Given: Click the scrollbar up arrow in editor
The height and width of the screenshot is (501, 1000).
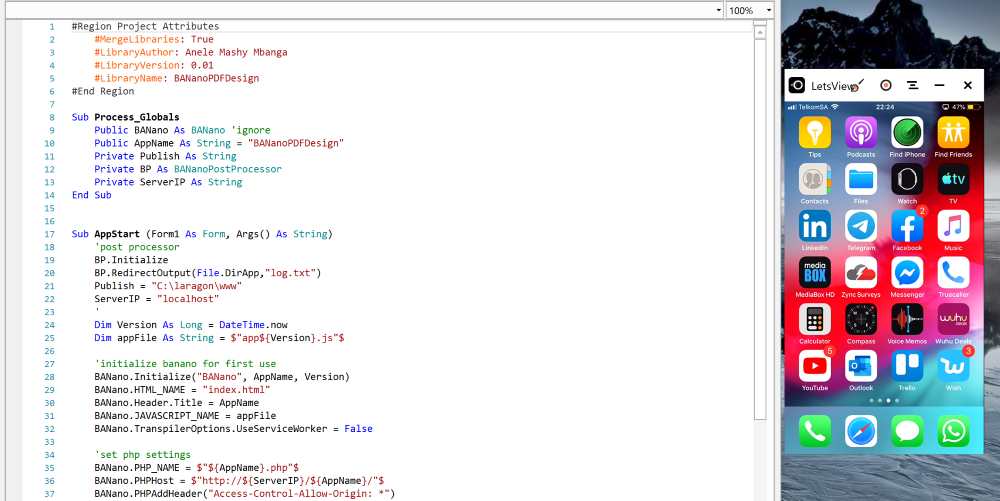Looking at the screenshot, I should coord(760,33).
